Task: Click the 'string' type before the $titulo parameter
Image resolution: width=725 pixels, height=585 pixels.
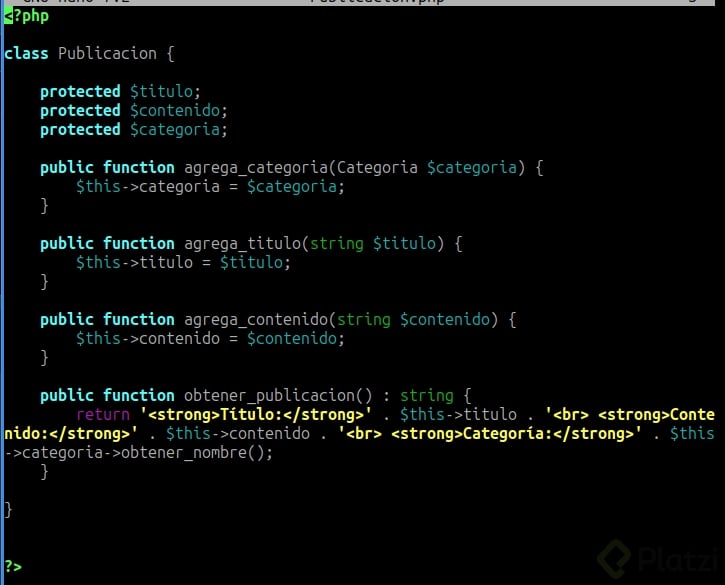Action: tap(337, 243)
